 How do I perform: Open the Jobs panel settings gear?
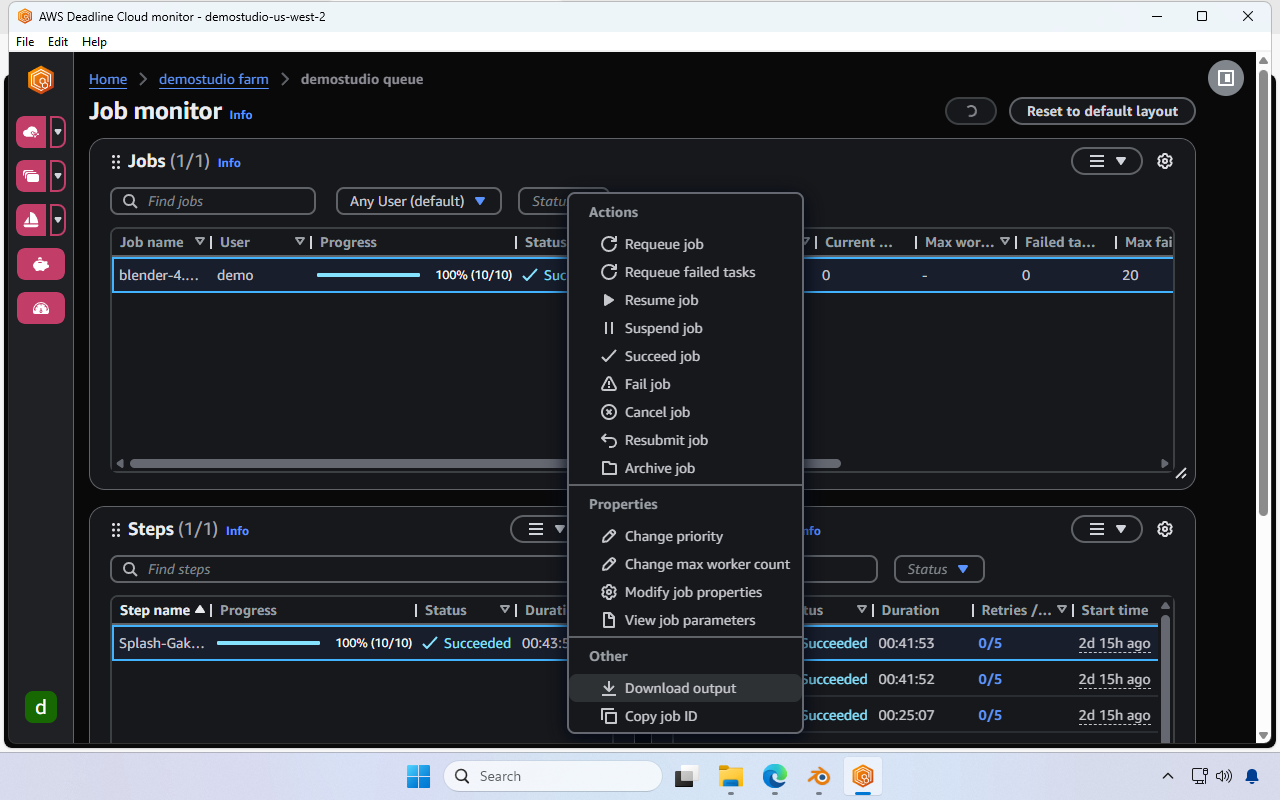pyautogui.click(x=1164, y=161)
